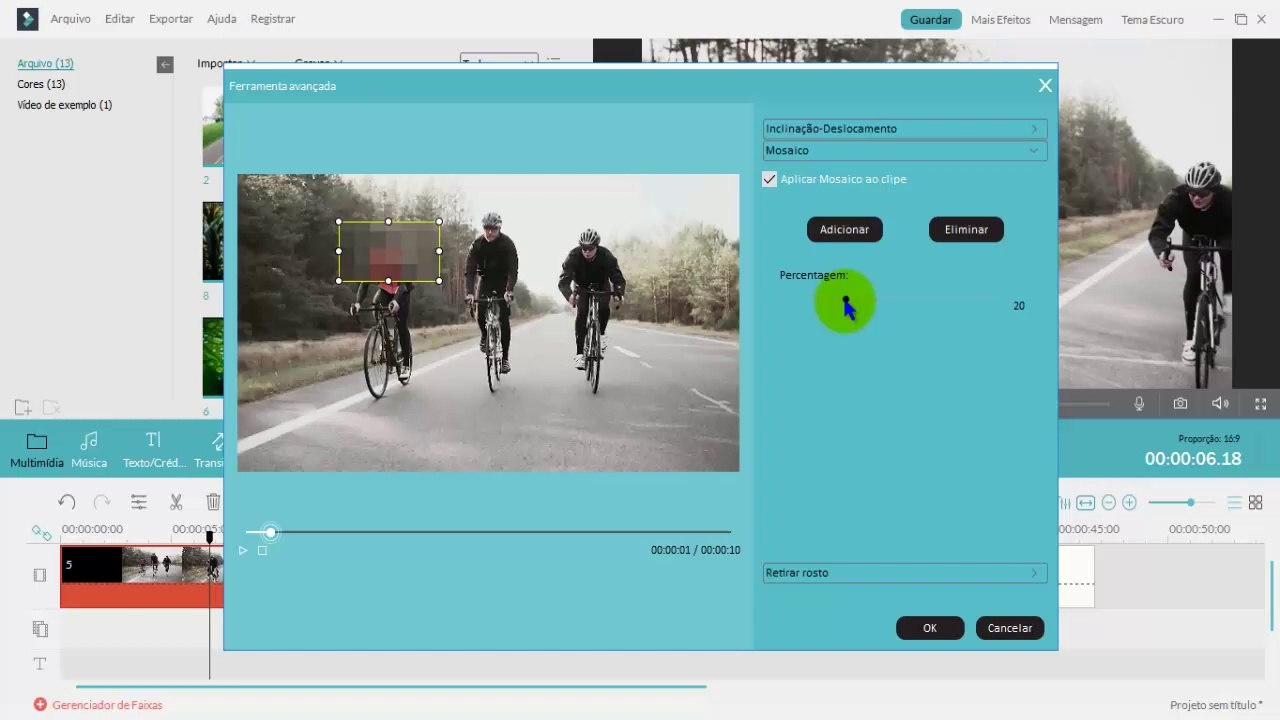Click the Adicionar mosaic button
This screenshot has width=1280, height=720.
click(x=845, y=230)
